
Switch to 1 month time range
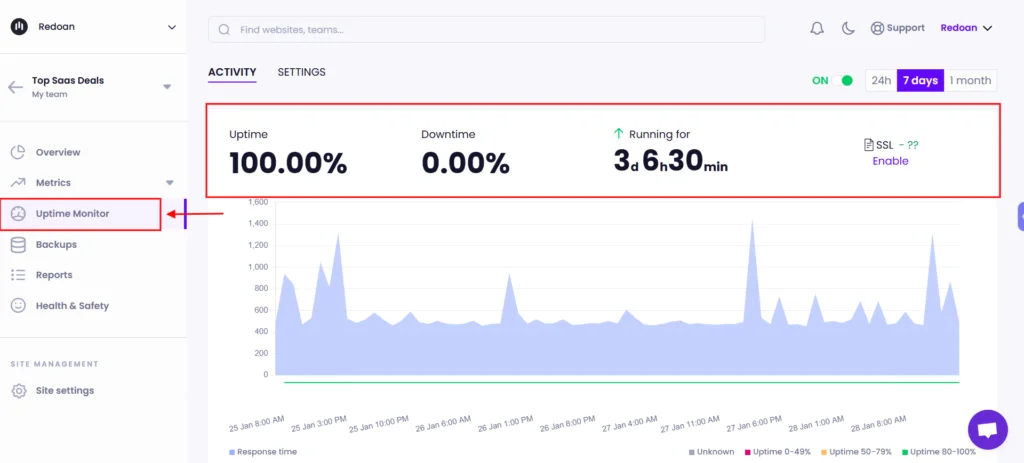pyautogui.click(x=970, y=81)
